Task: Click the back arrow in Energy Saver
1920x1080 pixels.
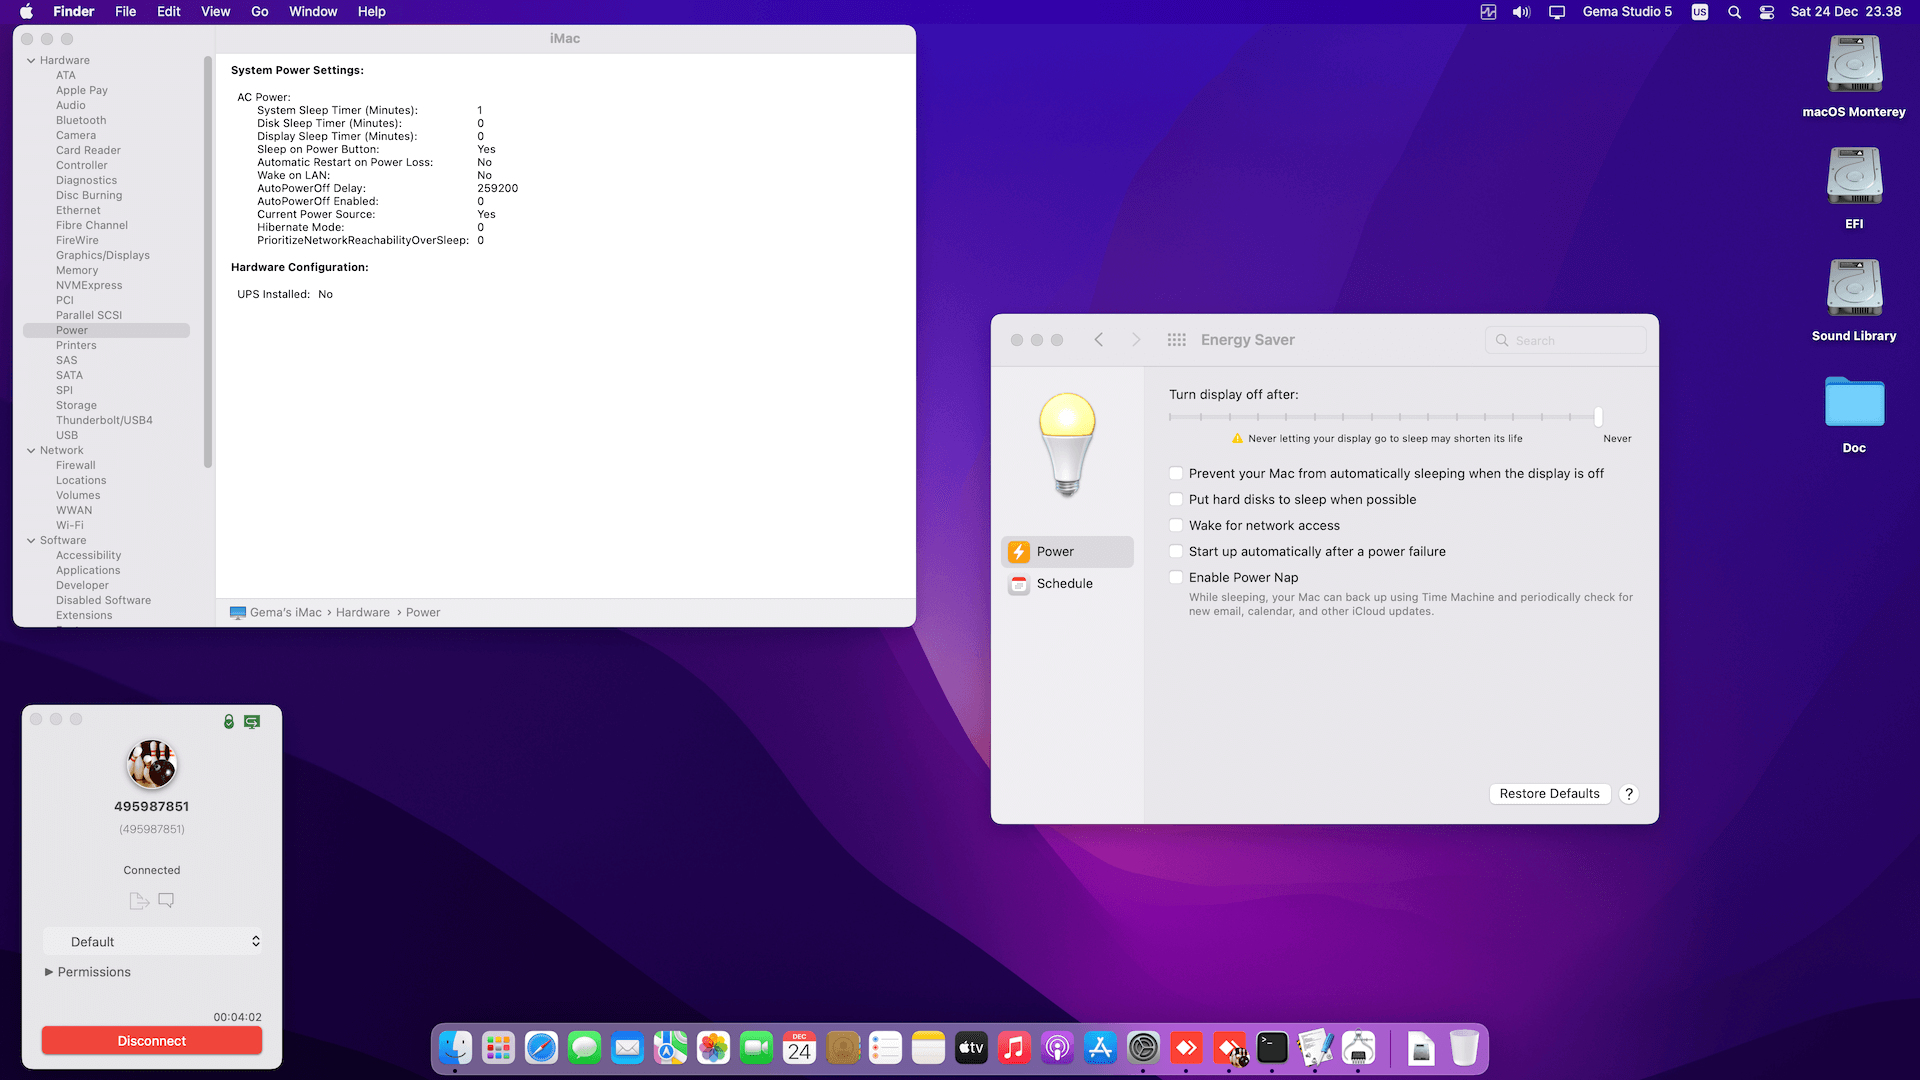Action: [x=1098, y=340]
